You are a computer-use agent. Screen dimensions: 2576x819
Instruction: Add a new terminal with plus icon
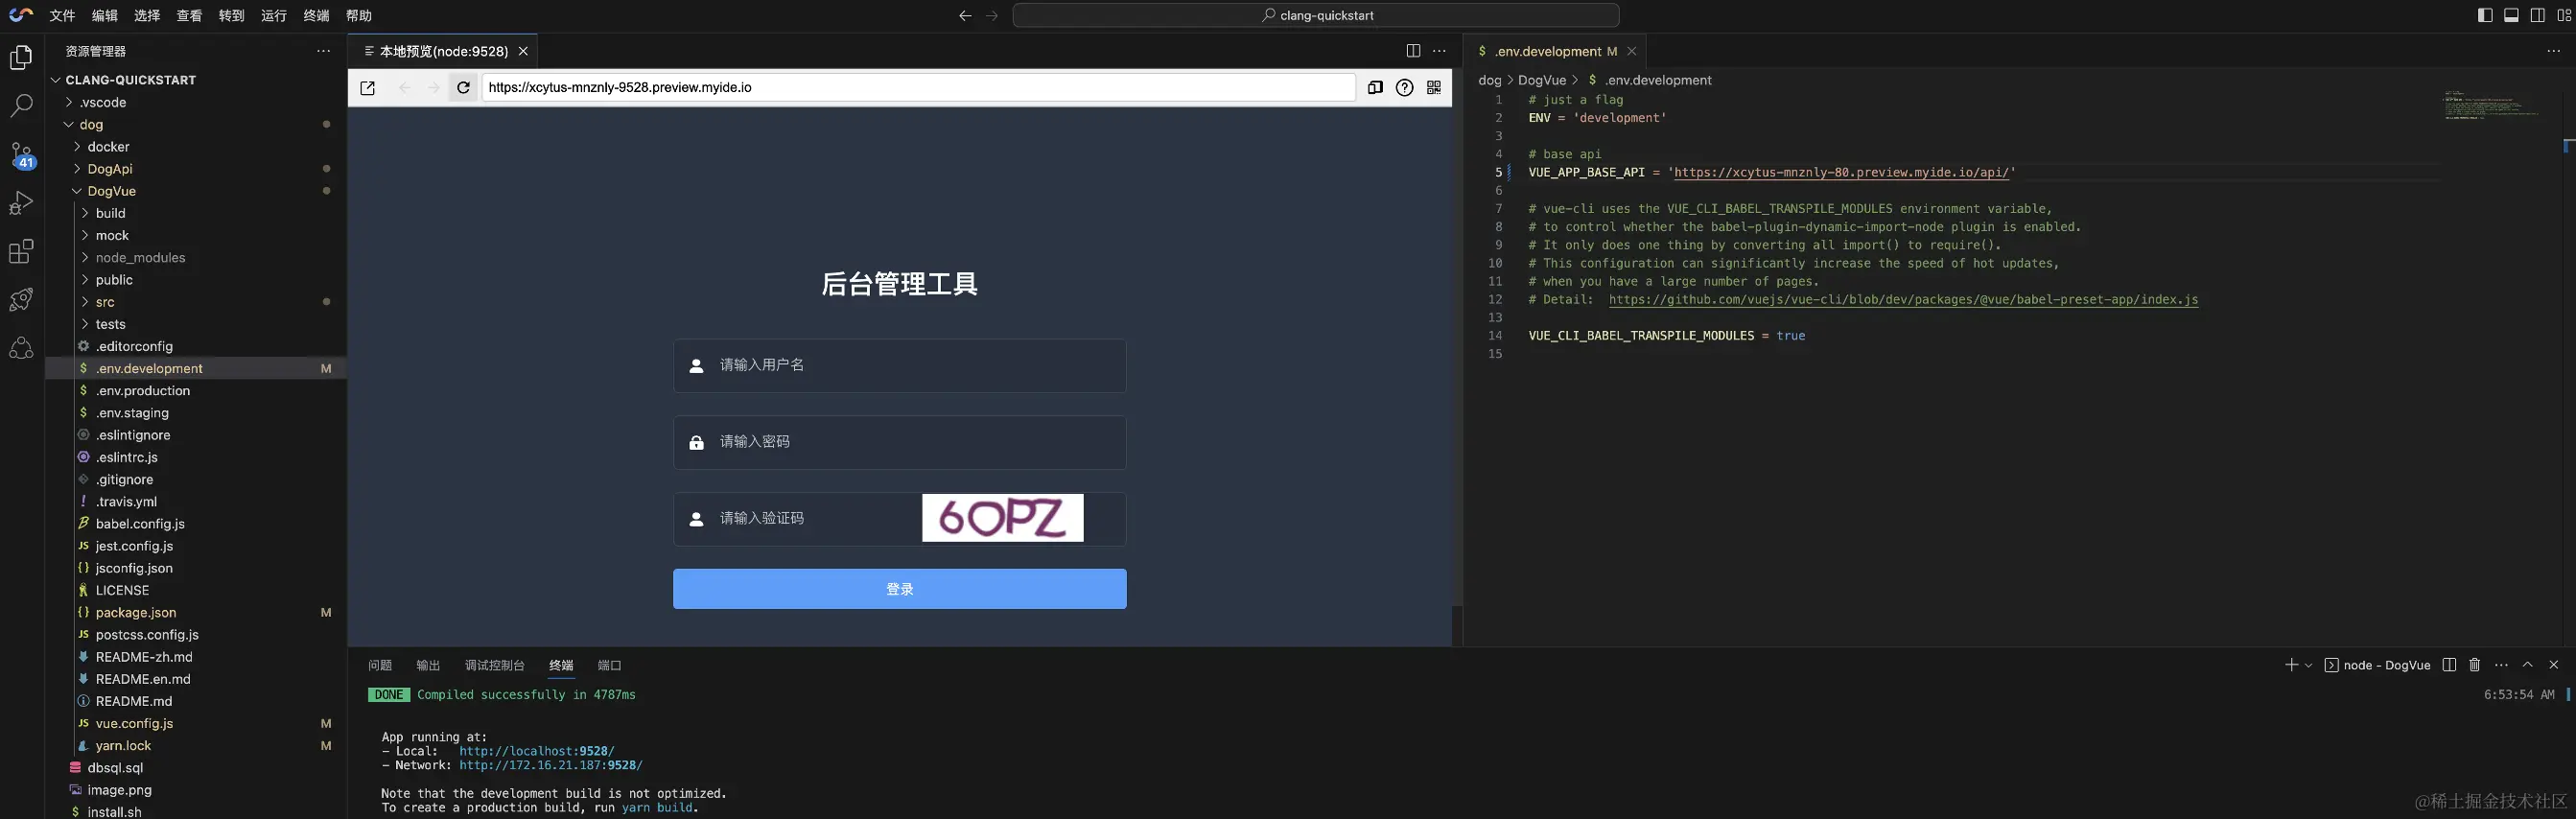pos(2291,665)
